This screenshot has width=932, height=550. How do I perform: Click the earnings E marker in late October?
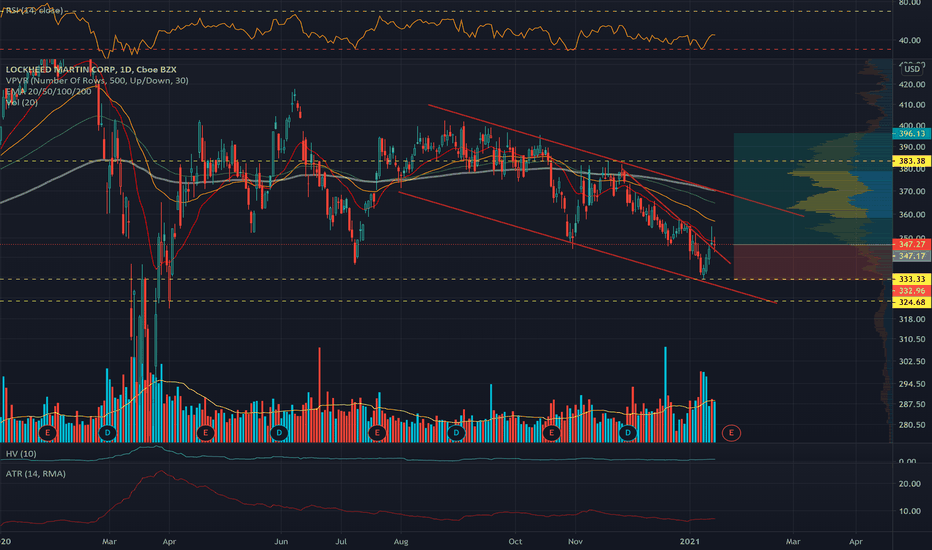(551, 432)
